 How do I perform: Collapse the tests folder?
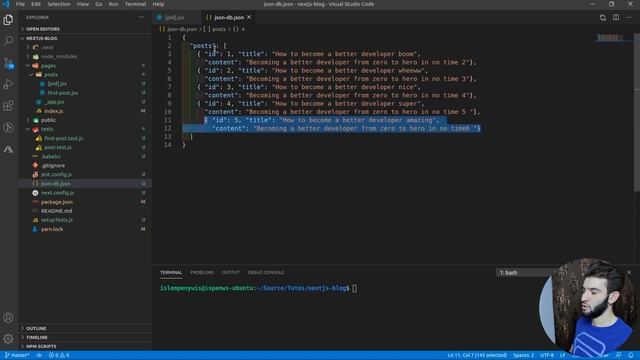pyautogui.click(x=47, y=129)
